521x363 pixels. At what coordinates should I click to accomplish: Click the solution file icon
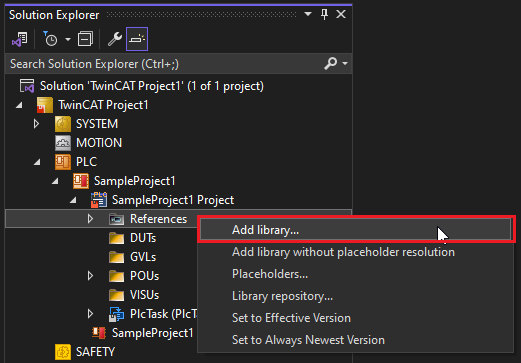(x=27, y=86)
